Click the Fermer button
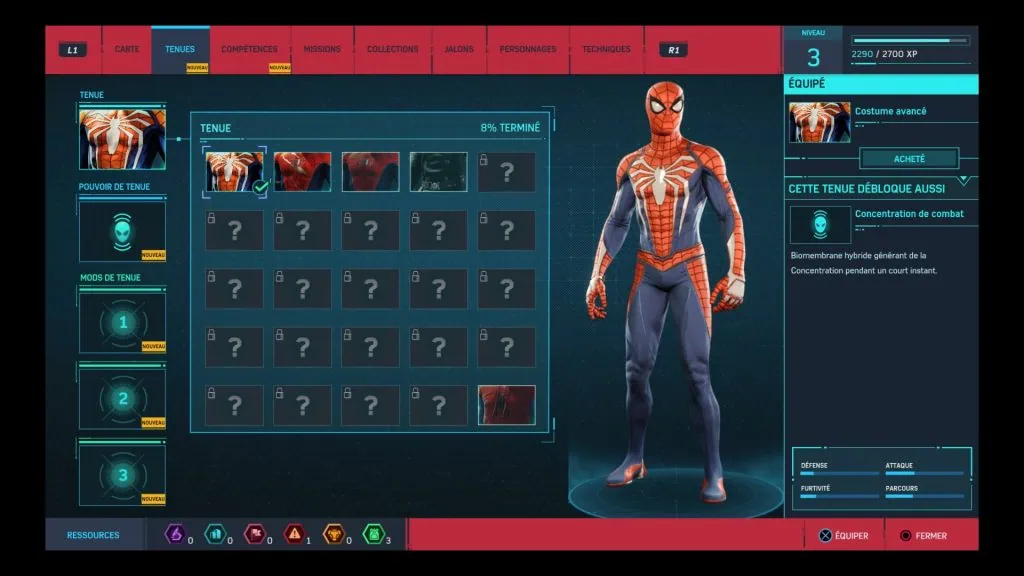 pyautogui.click(x=926, y=535)
